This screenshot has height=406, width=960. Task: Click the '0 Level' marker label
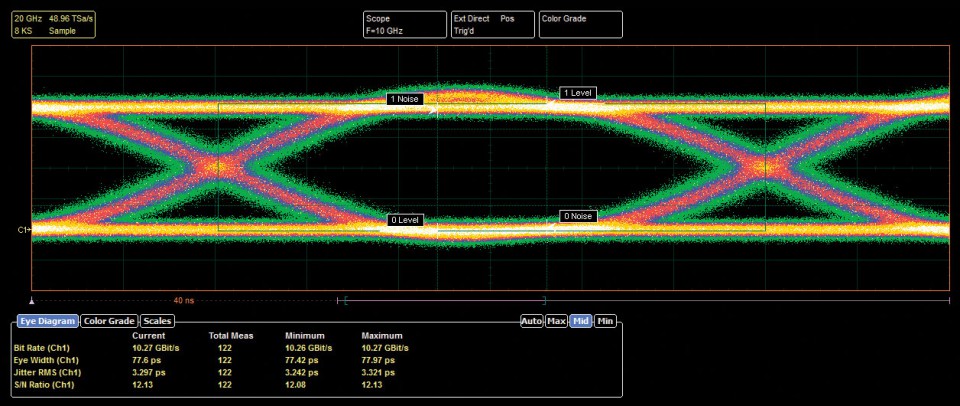(x=407, y=219)
